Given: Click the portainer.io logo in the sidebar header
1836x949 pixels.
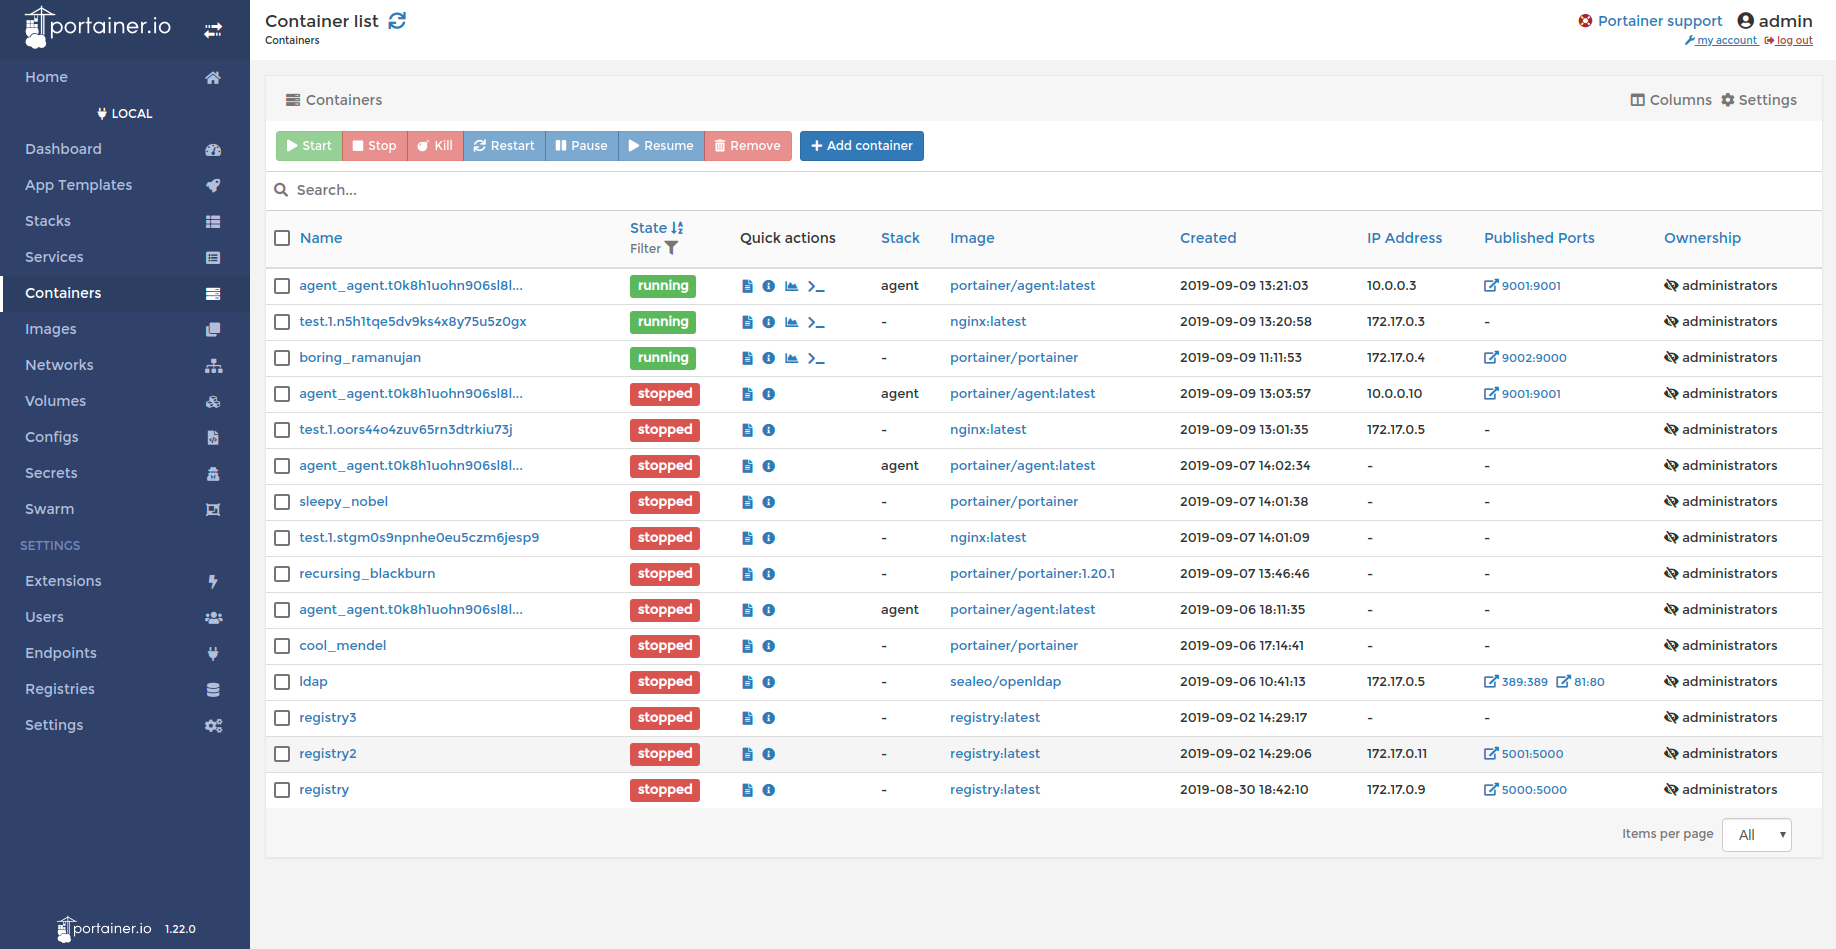Looking at the screenshot, I should pos(98,28).
